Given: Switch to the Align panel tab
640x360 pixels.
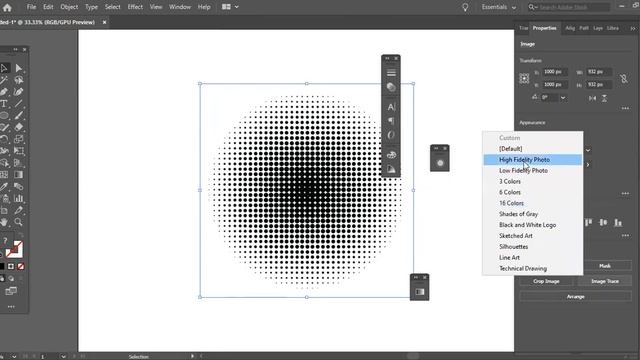Looking at the screenshot, I should coord(570,28).
